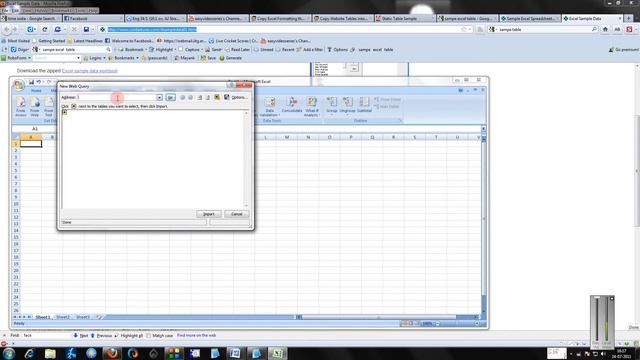Click Save Query icon in Web Query dialog

click(x=227, y=97)
